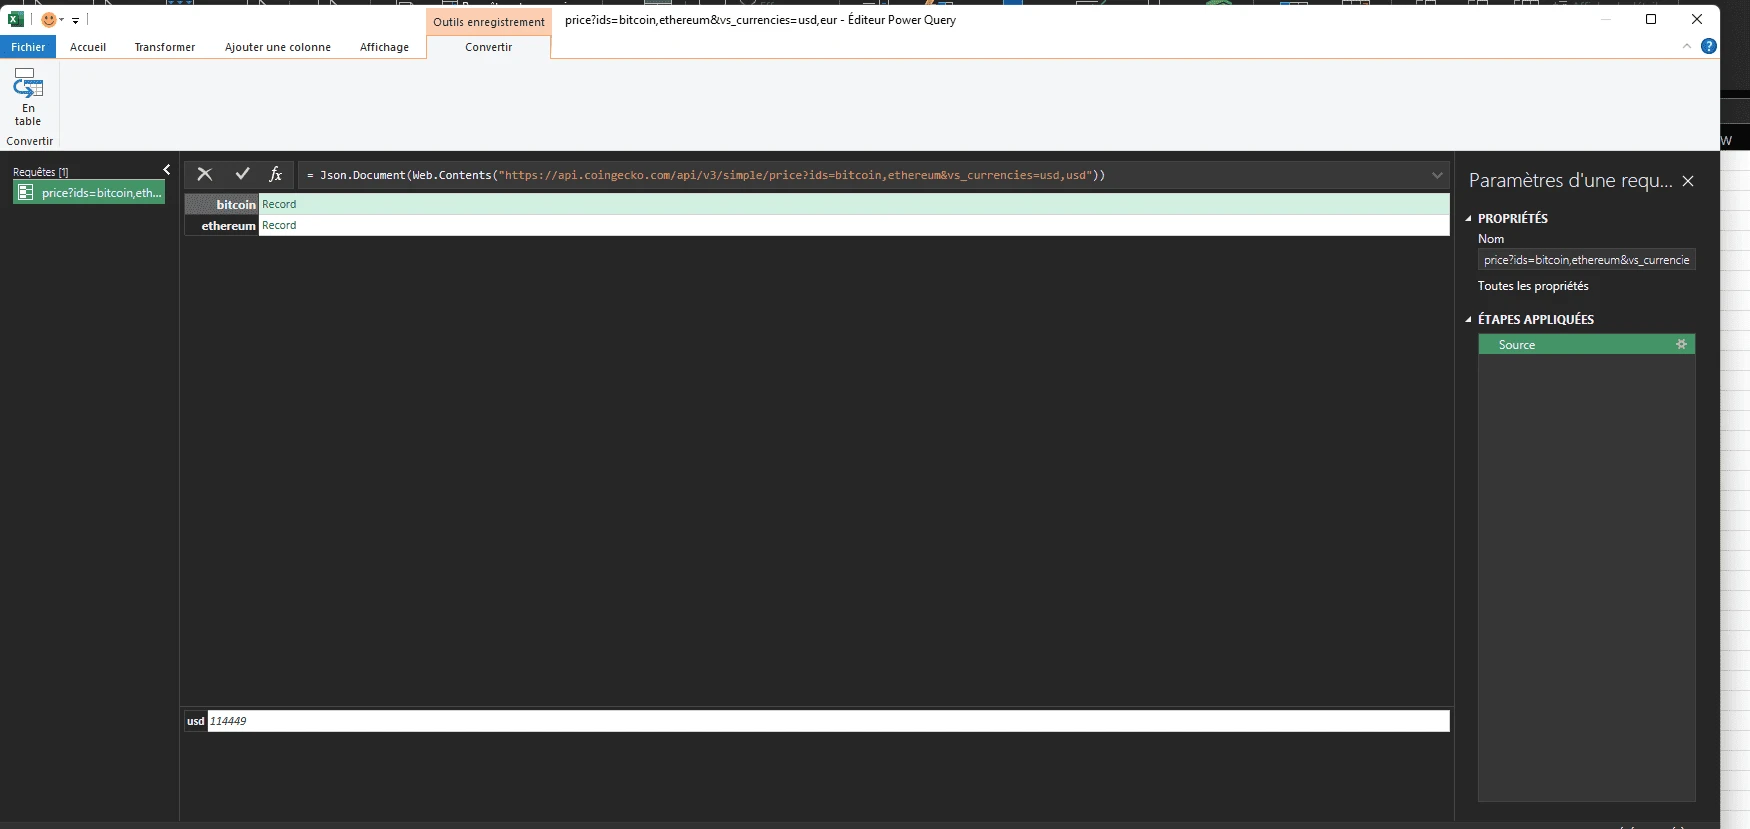Collapse the ribbon with caret icon

tap(1687, 46)
